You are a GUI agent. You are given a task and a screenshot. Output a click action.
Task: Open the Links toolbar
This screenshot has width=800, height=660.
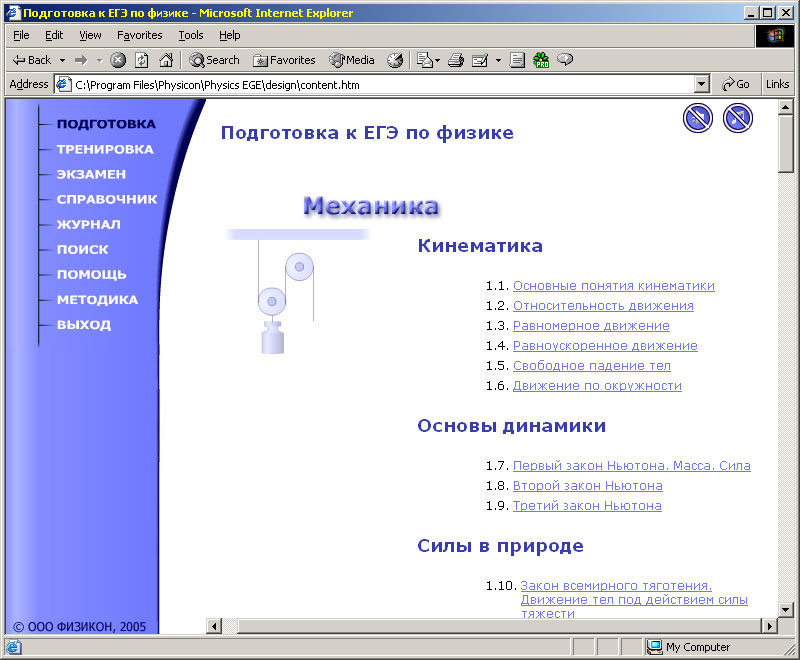[x=777, y=84]
